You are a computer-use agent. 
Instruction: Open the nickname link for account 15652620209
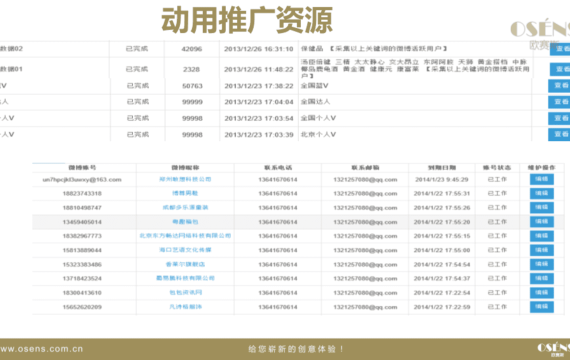tap(185, 307)
